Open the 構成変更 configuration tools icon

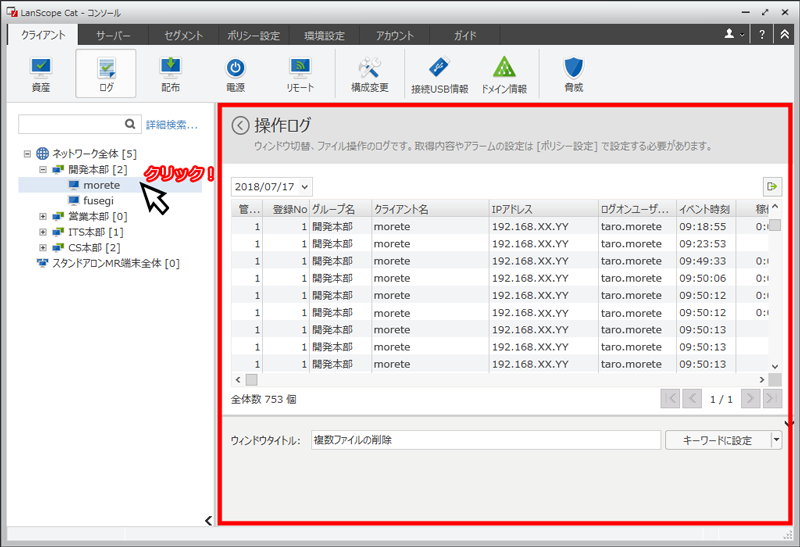pyautogui.click(x=369, y=74)
